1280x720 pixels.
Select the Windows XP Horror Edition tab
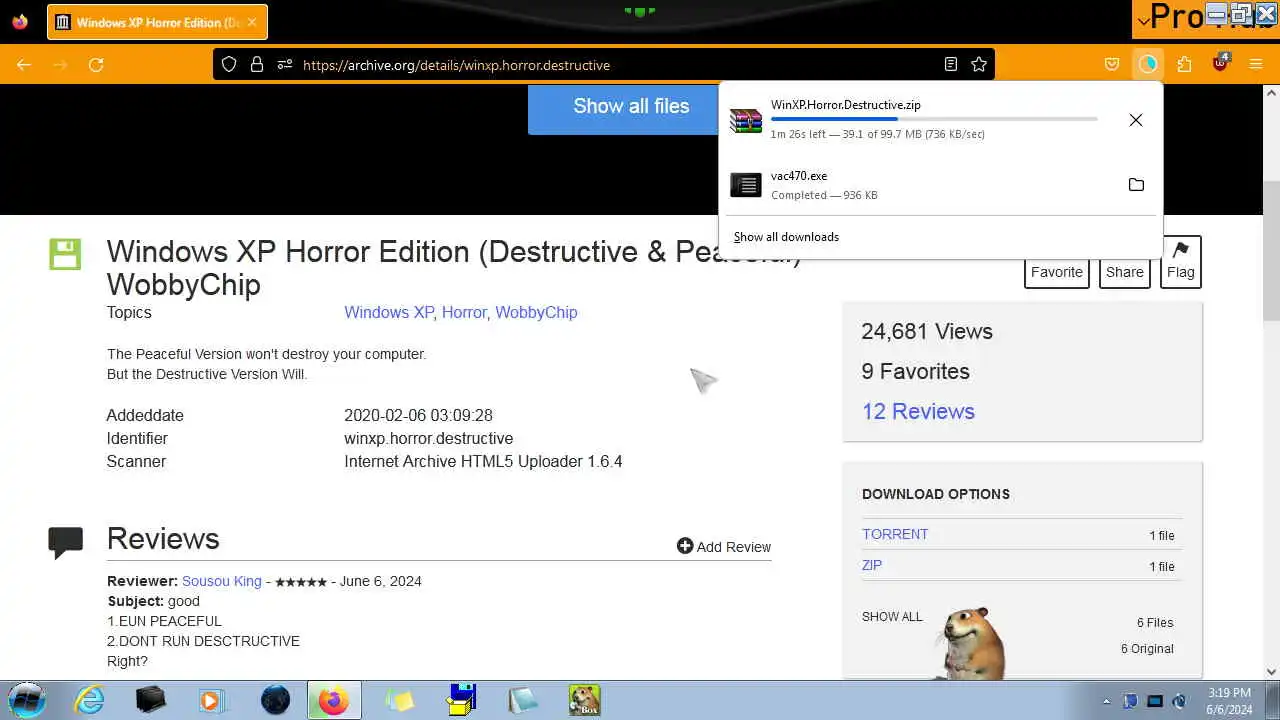coord(157,22)
